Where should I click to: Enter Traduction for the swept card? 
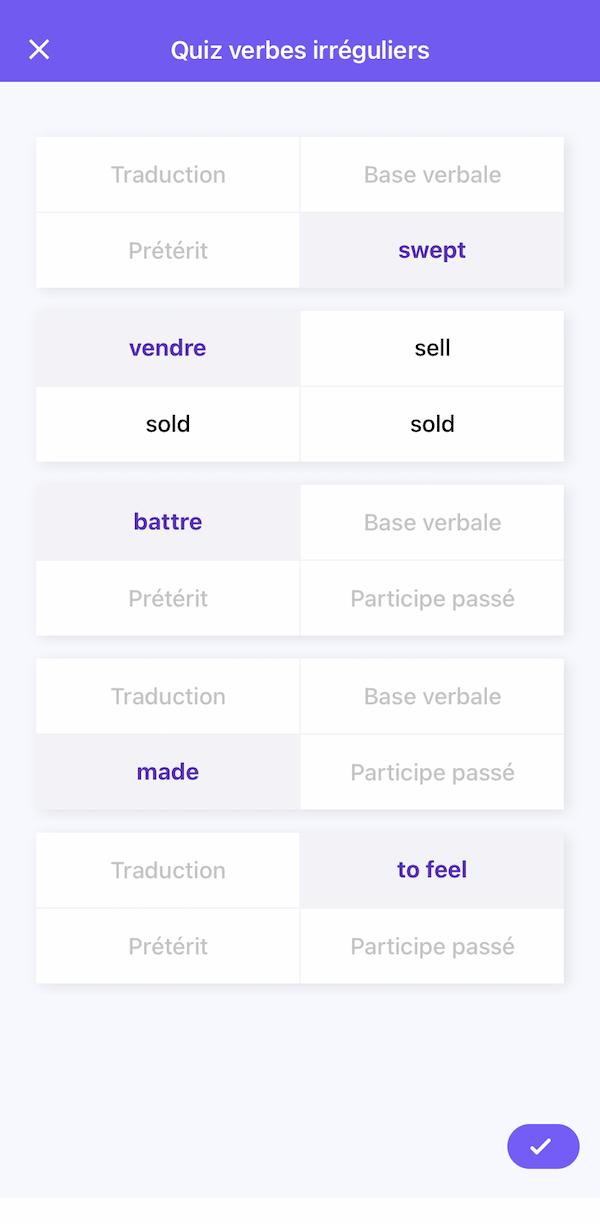pyautogui.click(x=168, y=175)
